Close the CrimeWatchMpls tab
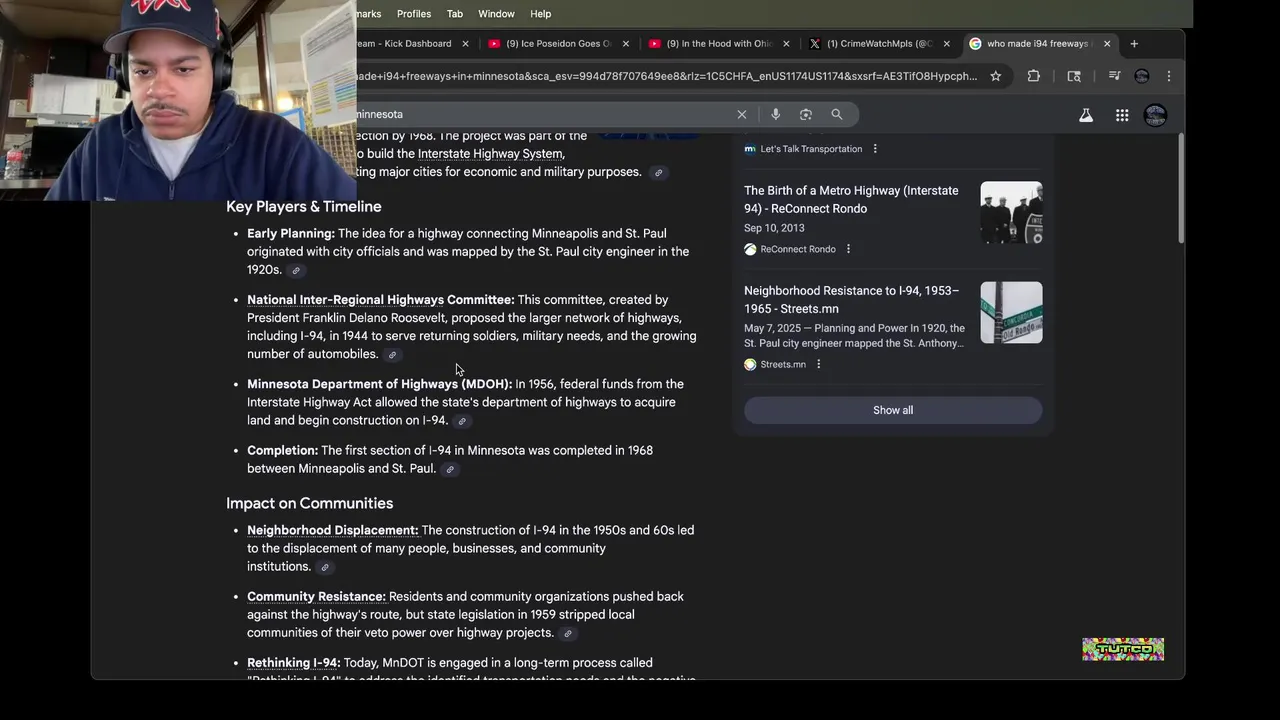The height and width of the screenshot is (720, 1280). click(x=946, y=44)
